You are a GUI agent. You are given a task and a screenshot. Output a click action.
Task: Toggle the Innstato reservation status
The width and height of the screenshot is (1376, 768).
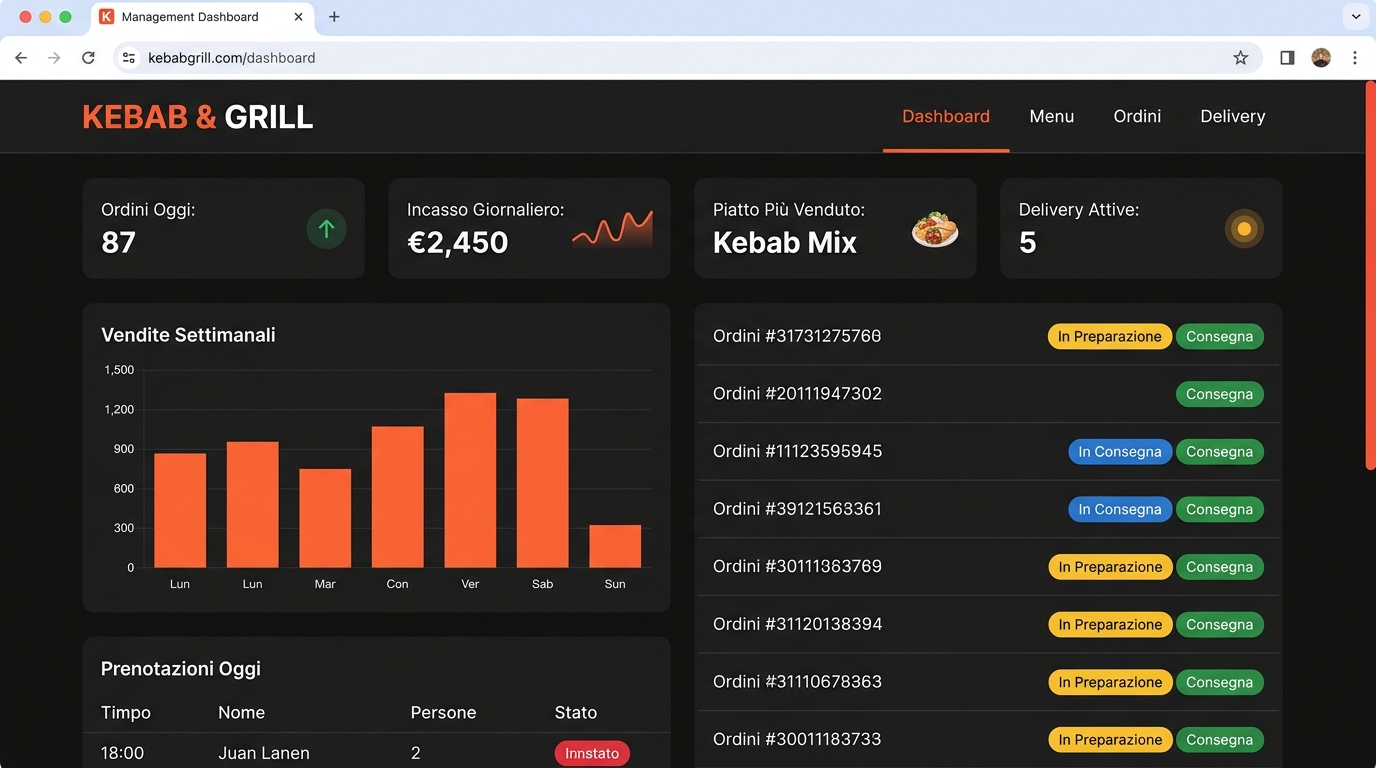[x=592, y=752]
